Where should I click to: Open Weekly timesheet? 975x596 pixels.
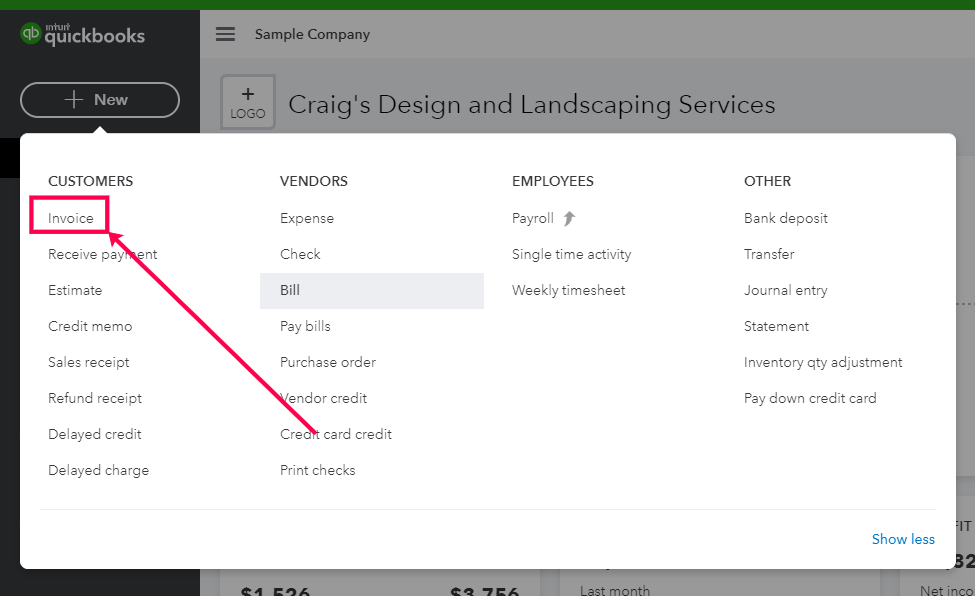coord(568,291)
